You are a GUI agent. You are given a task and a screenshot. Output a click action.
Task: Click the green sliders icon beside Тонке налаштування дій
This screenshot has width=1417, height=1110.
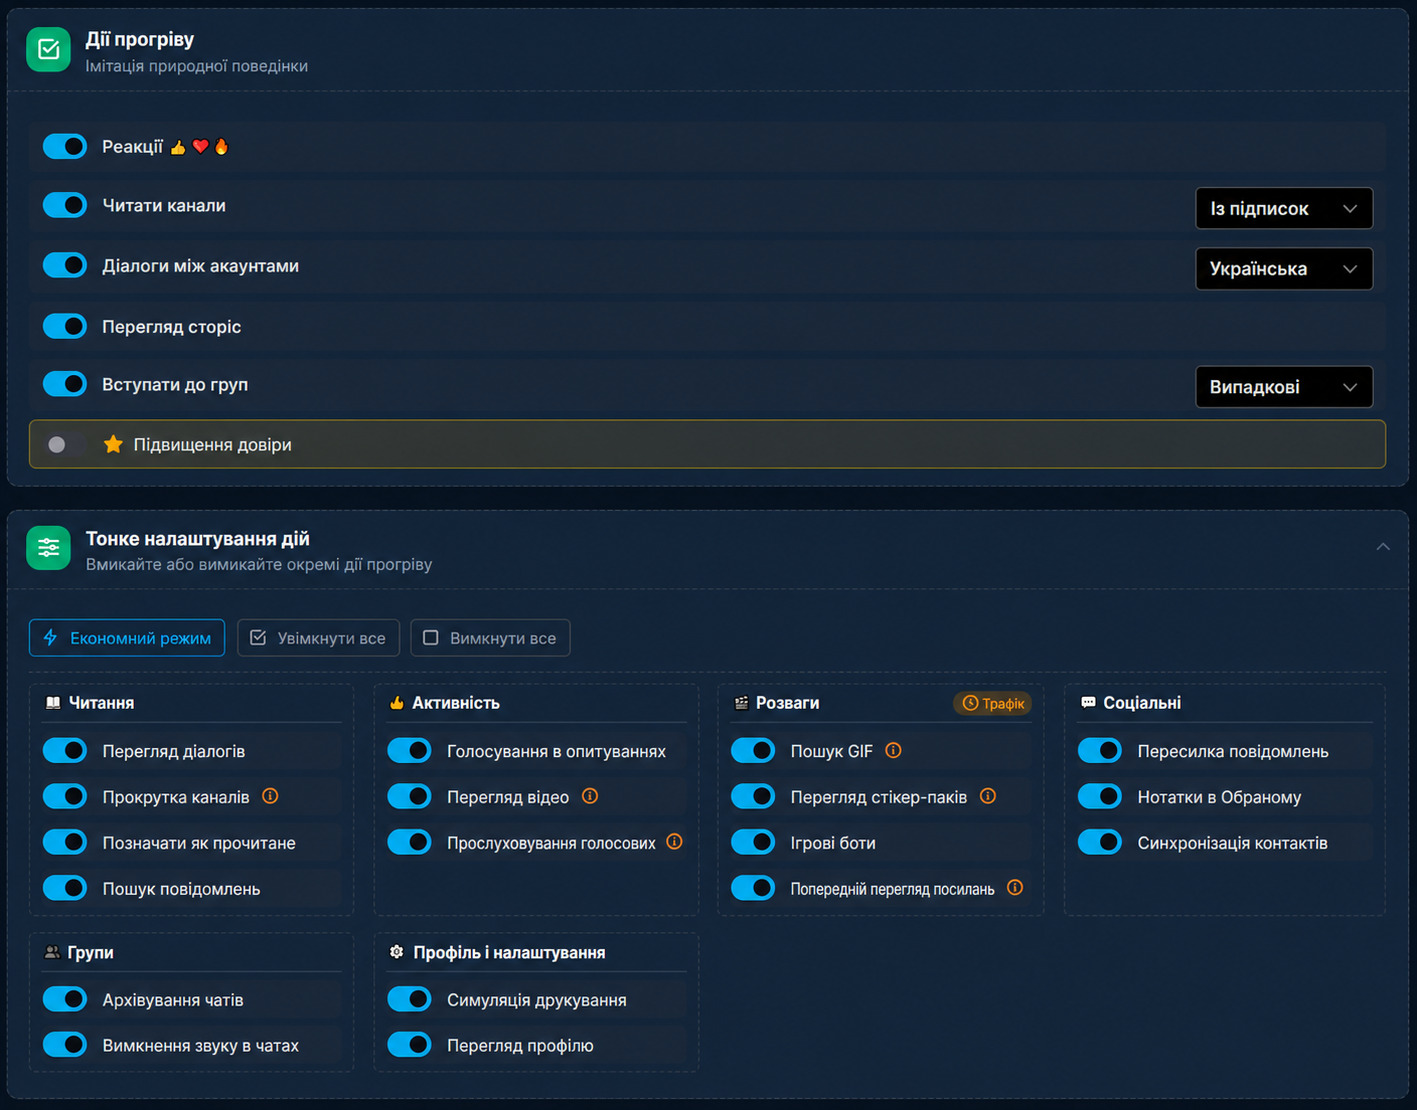click(x=48, y=548)
